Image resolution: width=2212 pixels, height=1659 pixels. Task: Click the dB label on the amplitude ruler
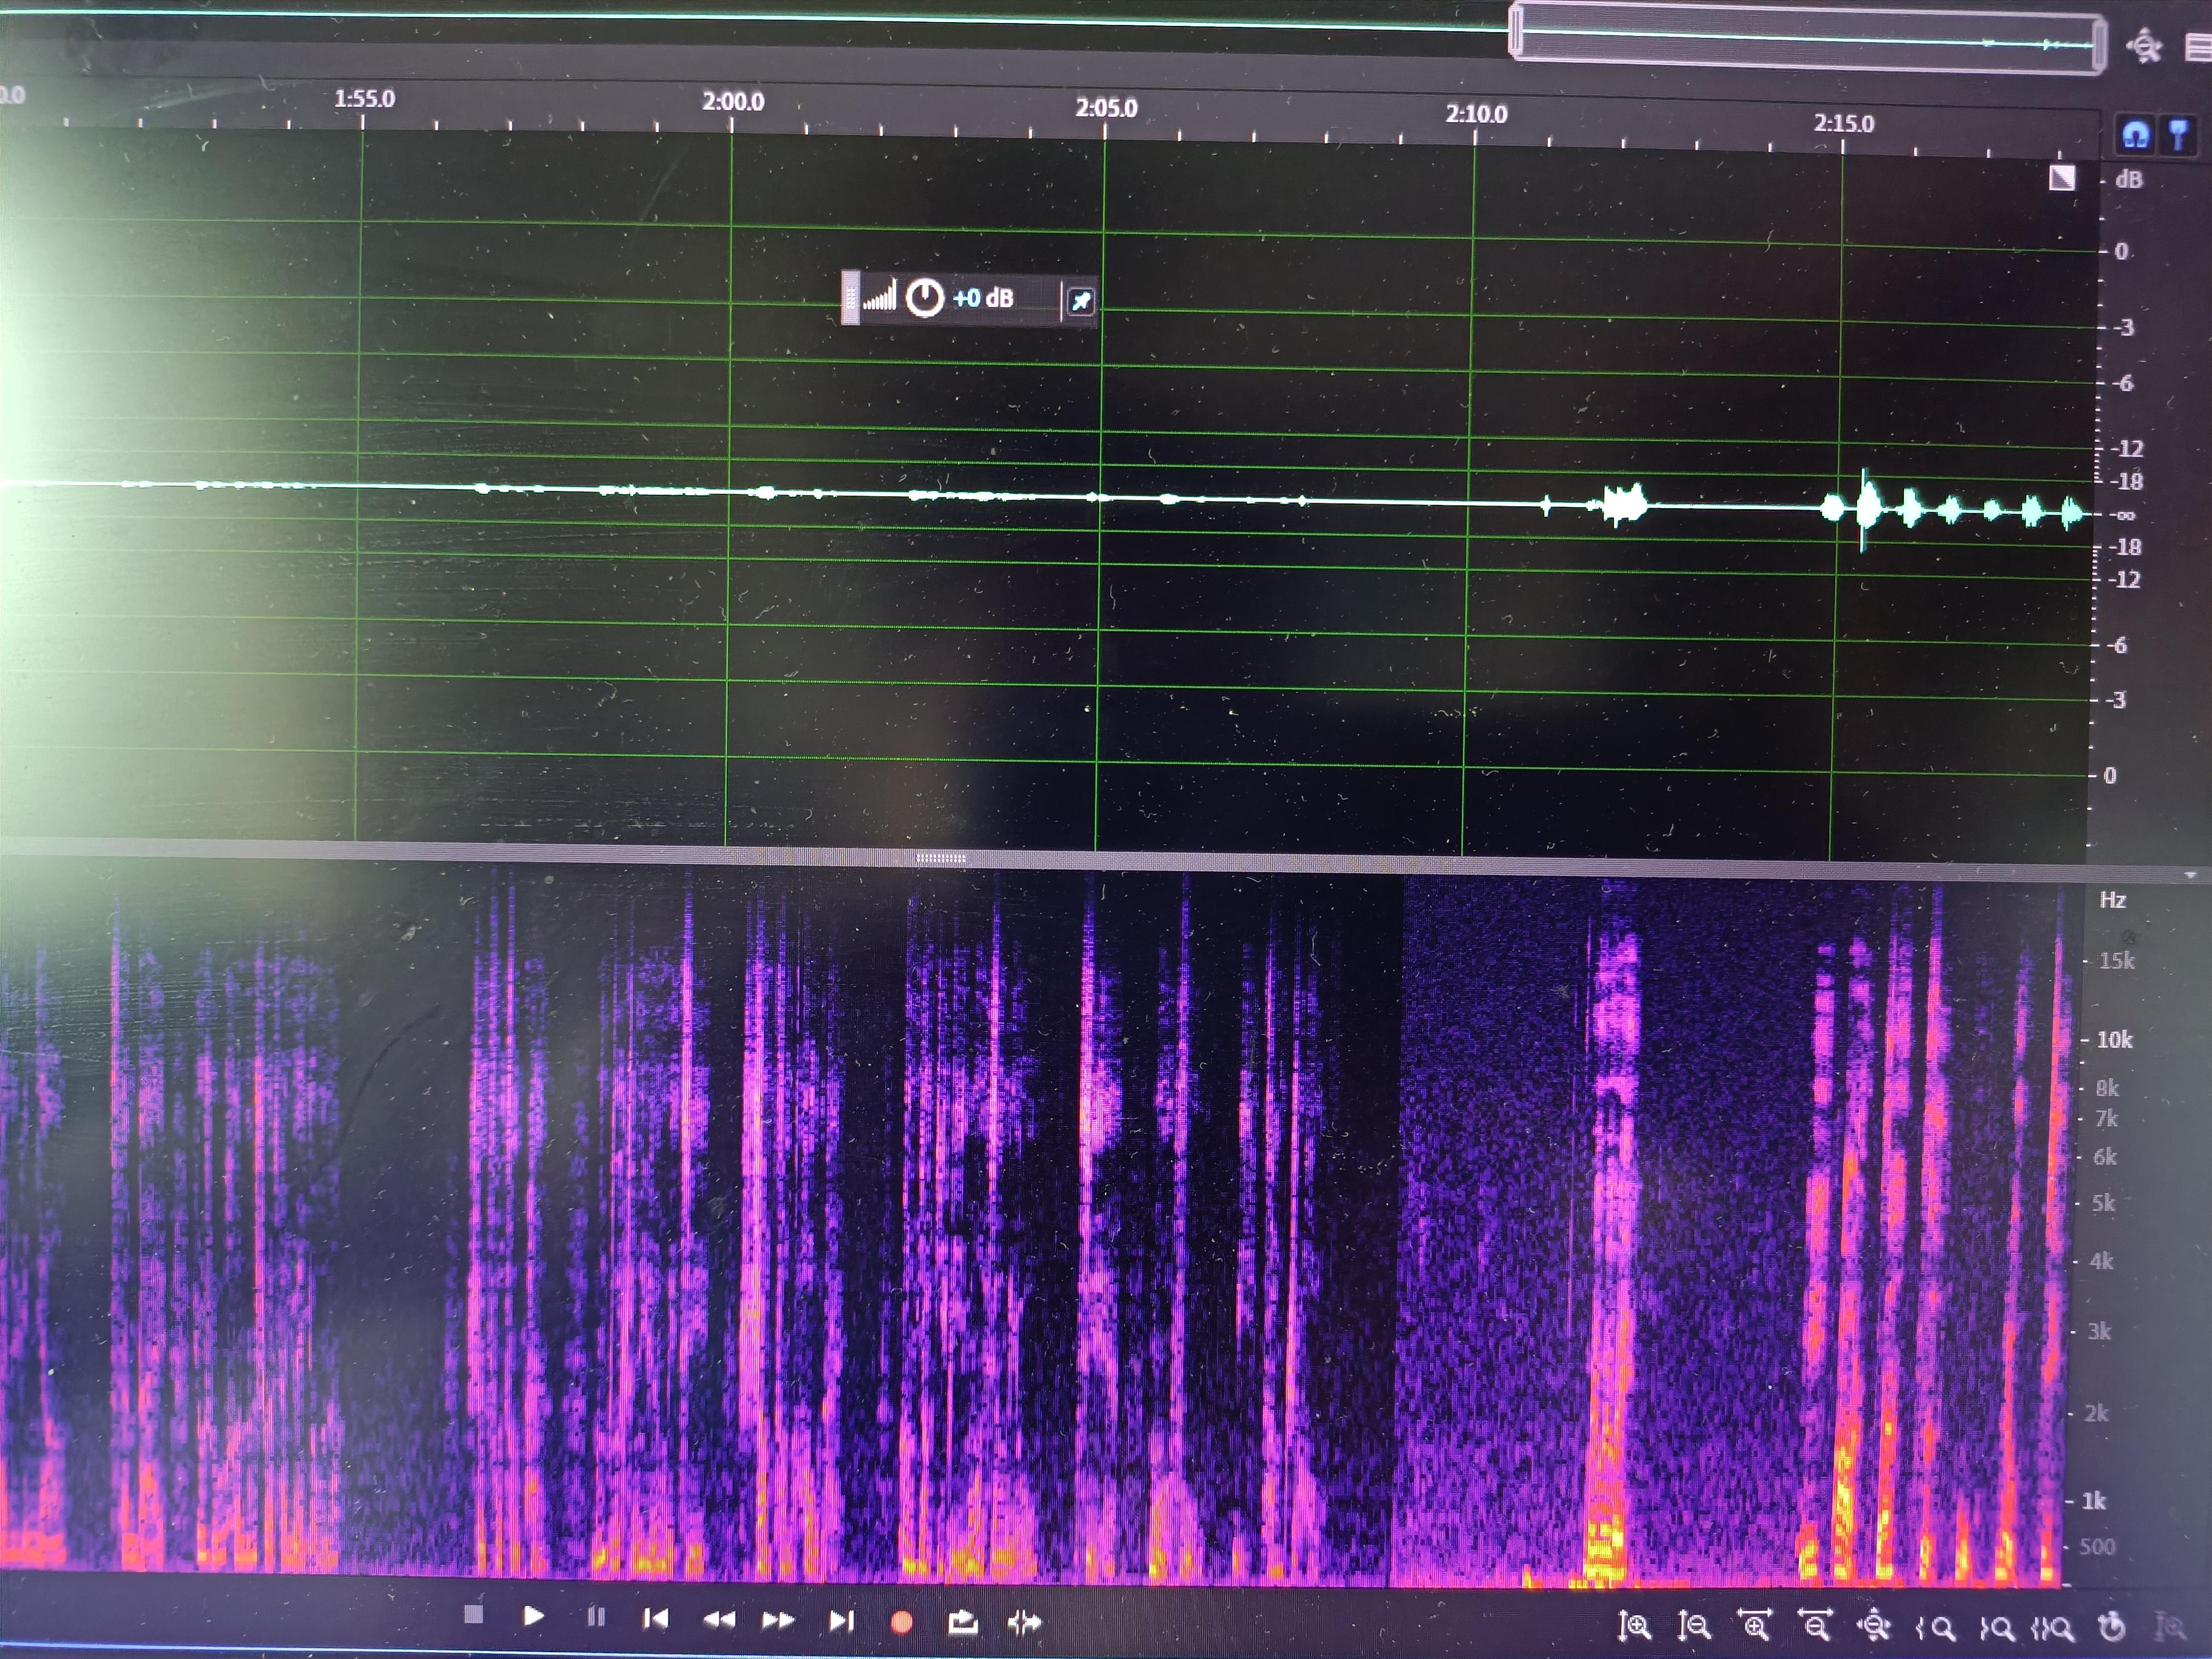click(x=2129, y=180)
